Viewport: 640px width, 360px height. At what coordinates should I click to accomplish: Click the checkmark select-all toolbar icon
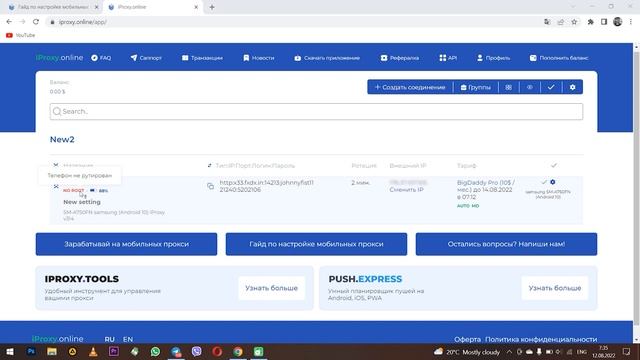[551, 87]
